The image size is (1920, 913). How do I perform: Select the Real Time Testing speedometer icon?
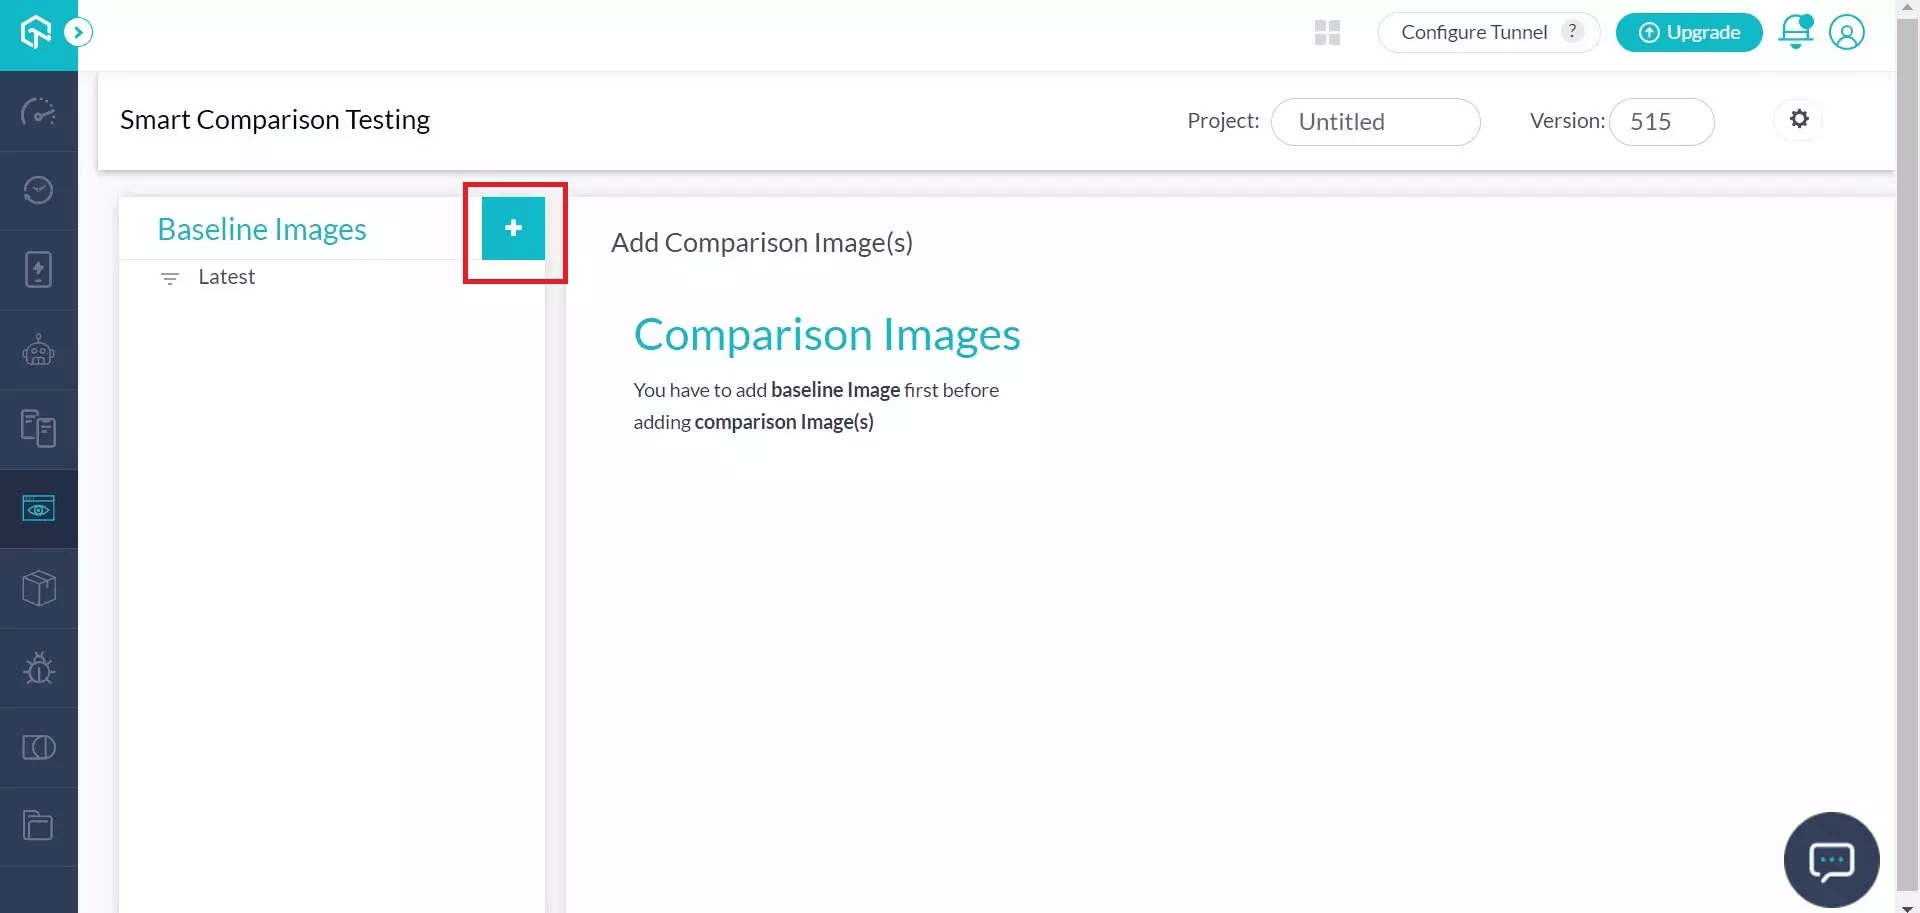(x=38, y=113)
